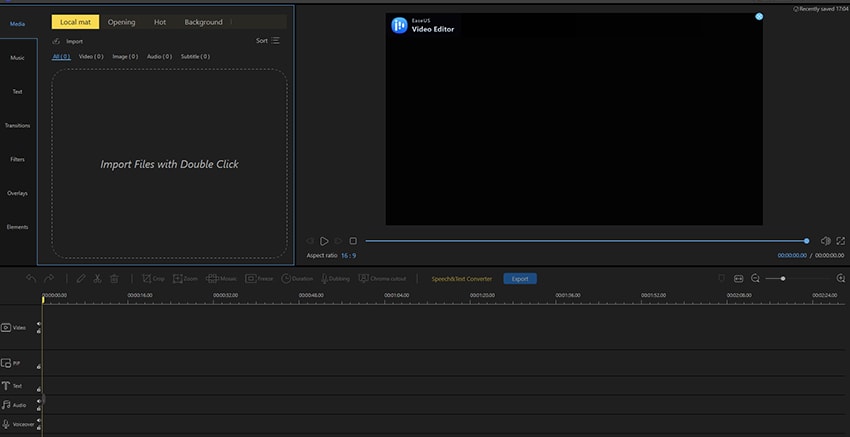Click the Delete trash icon
This screenshot has width=850, height=437.
[x=114, y=279]
